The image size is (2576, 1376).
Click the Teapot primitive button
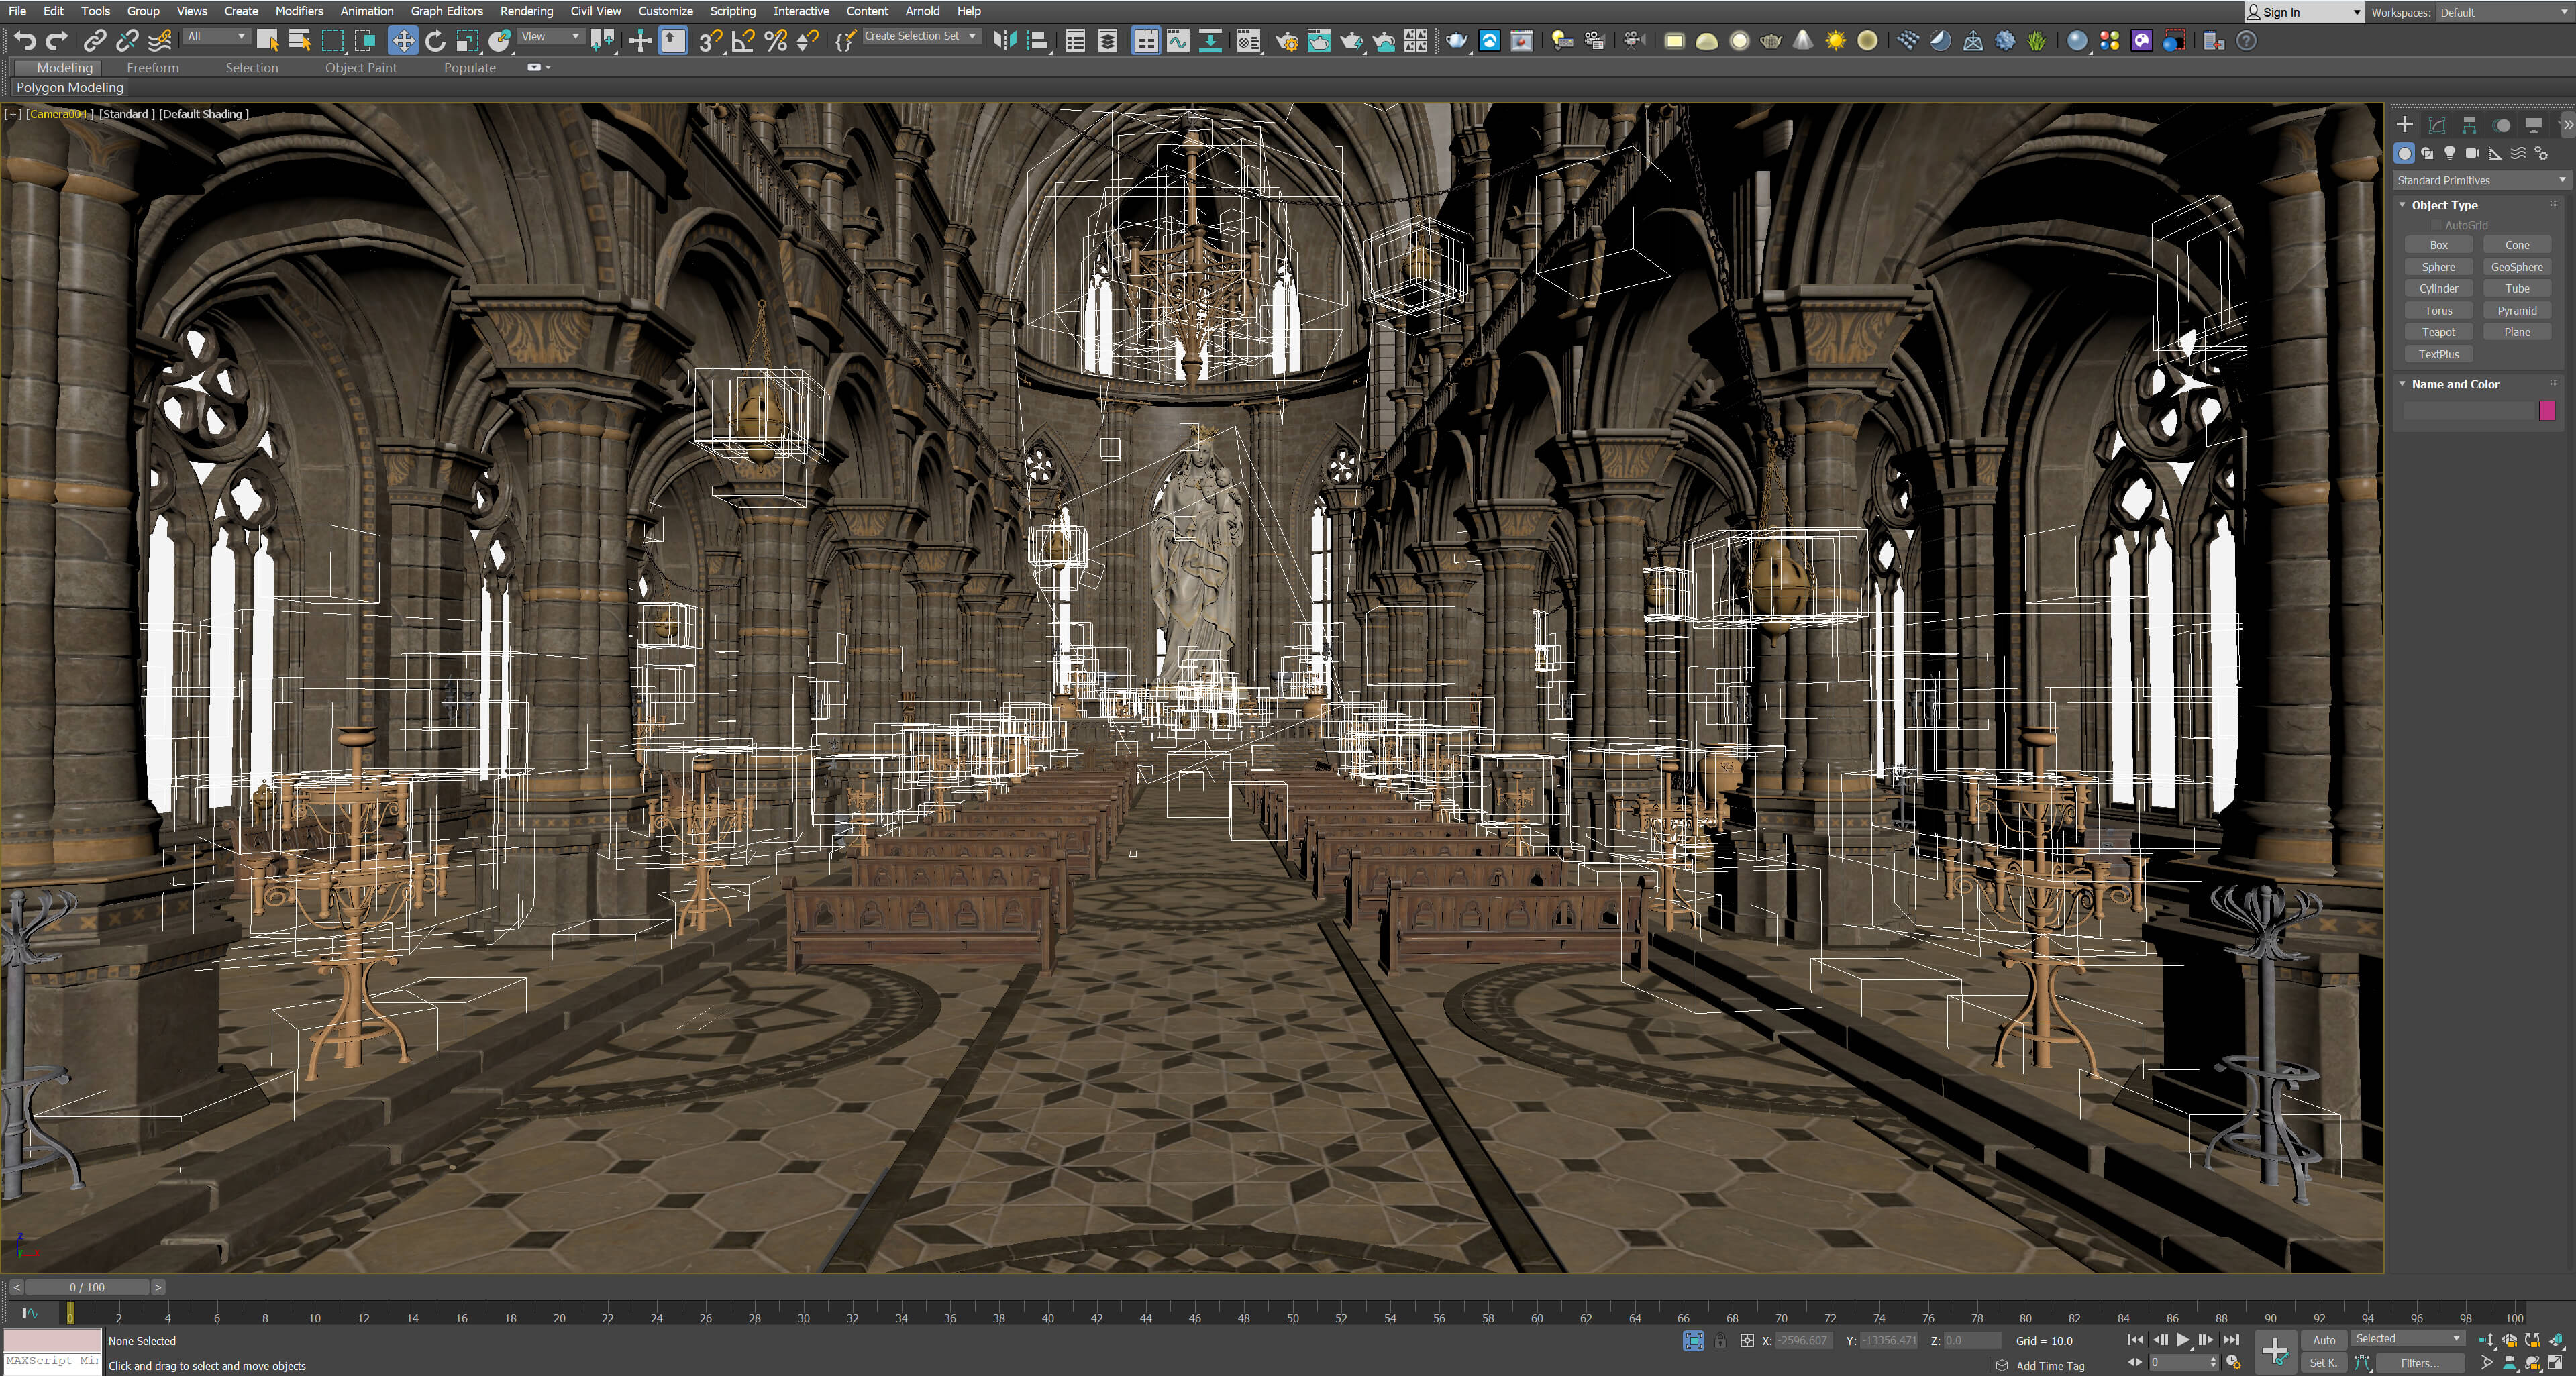pos(2439,332)
